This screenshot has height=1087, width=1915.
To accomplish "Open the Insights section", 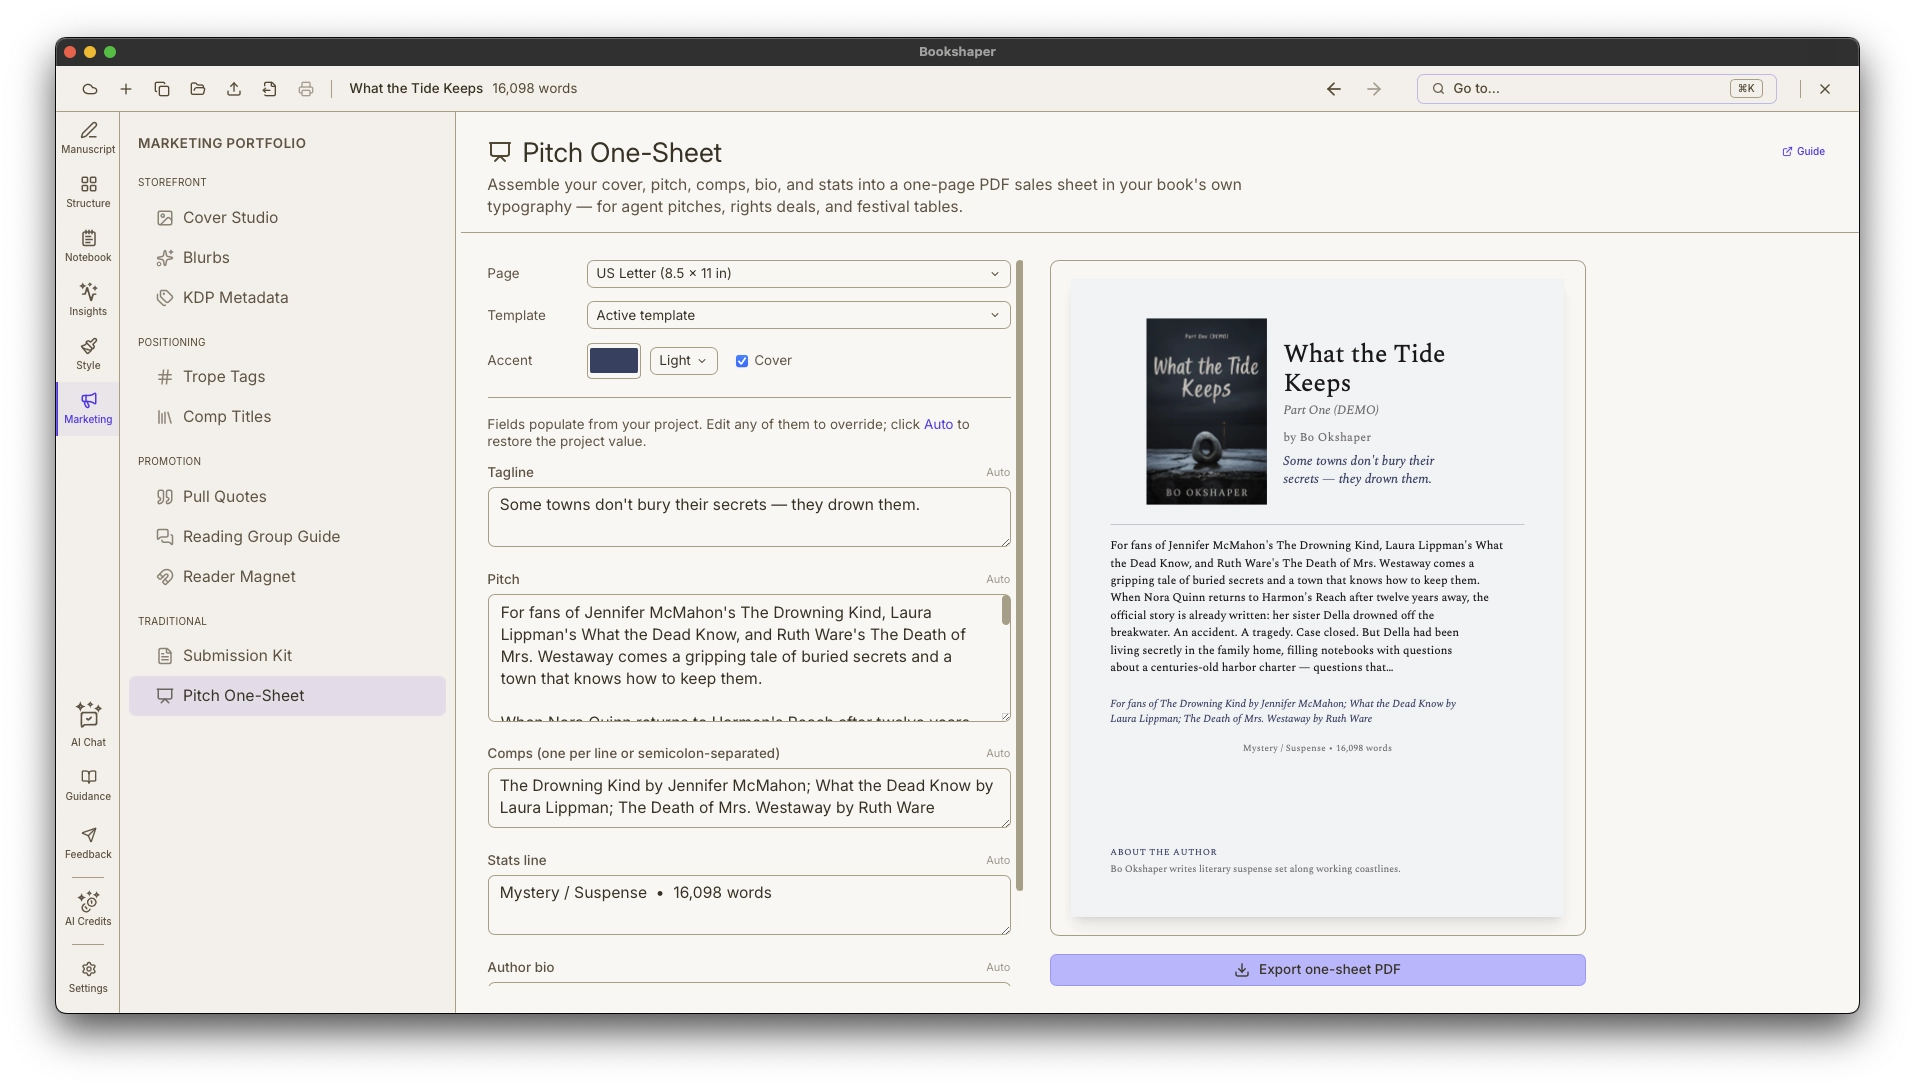I will click(88, 300).
